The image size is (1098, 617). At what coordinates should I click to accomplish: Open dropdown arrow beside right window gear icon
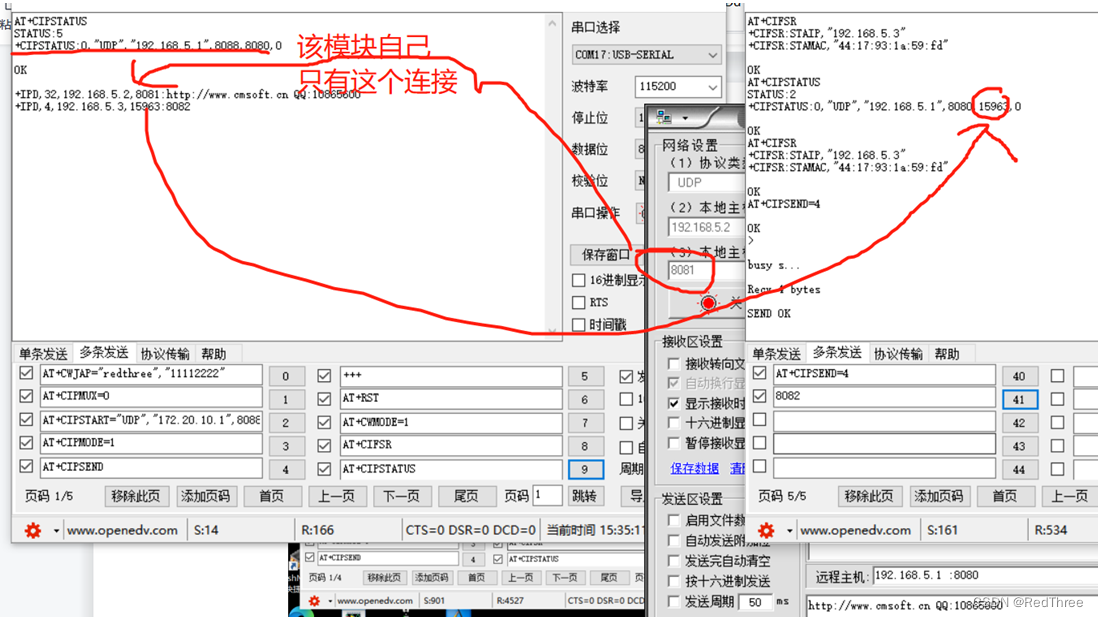(x=789, y=531)
